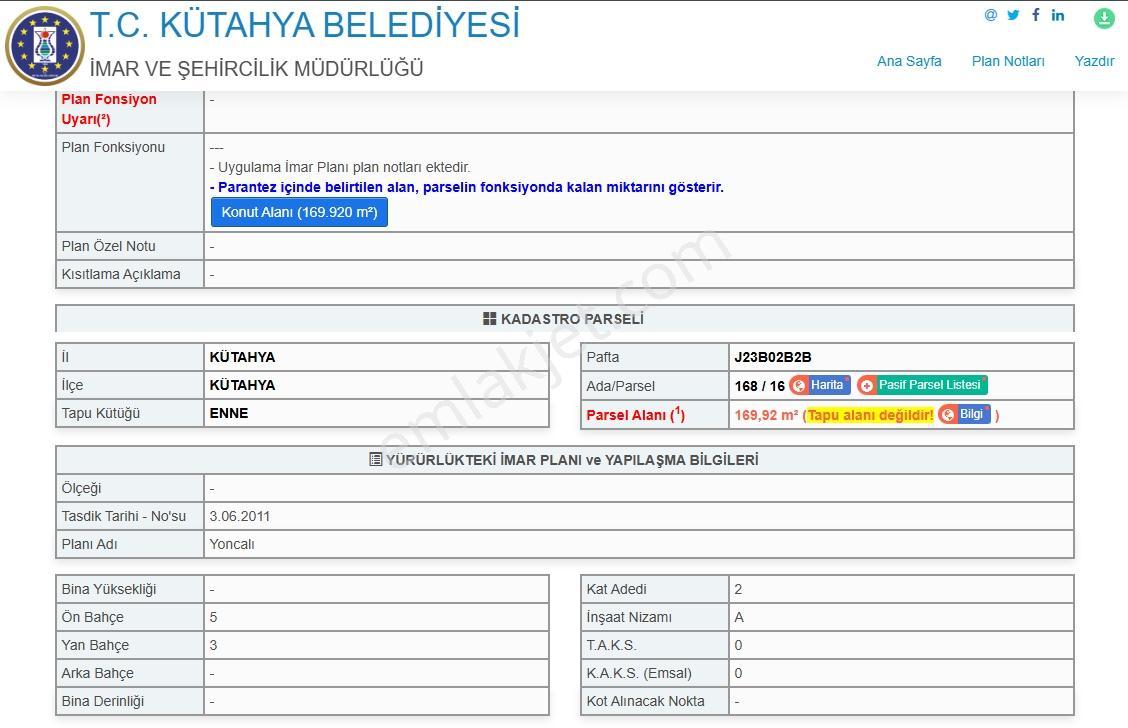Image resolution: width=1128 pixels, height=728 pixels.
Task: Click the Ada/Parsel number 168 / 16
Action: (760, 386)
